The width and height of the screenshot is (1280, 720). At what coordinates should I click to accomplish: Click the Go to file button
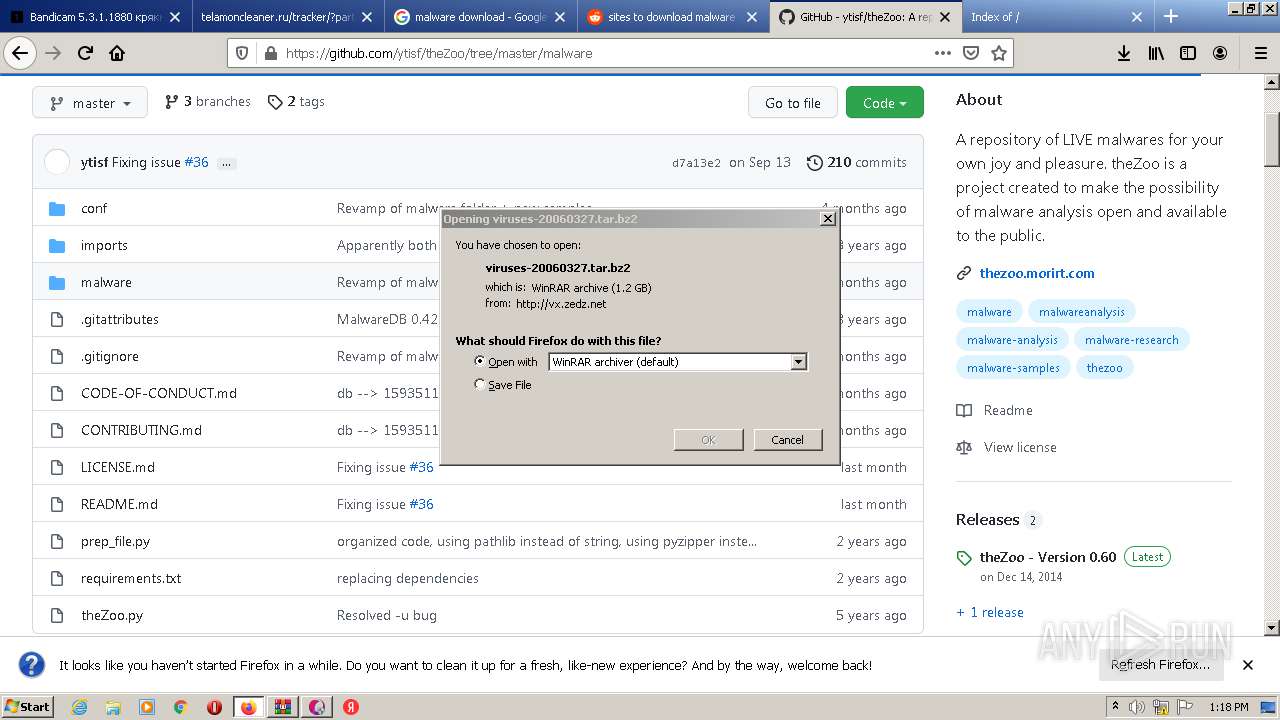(793, 103)
